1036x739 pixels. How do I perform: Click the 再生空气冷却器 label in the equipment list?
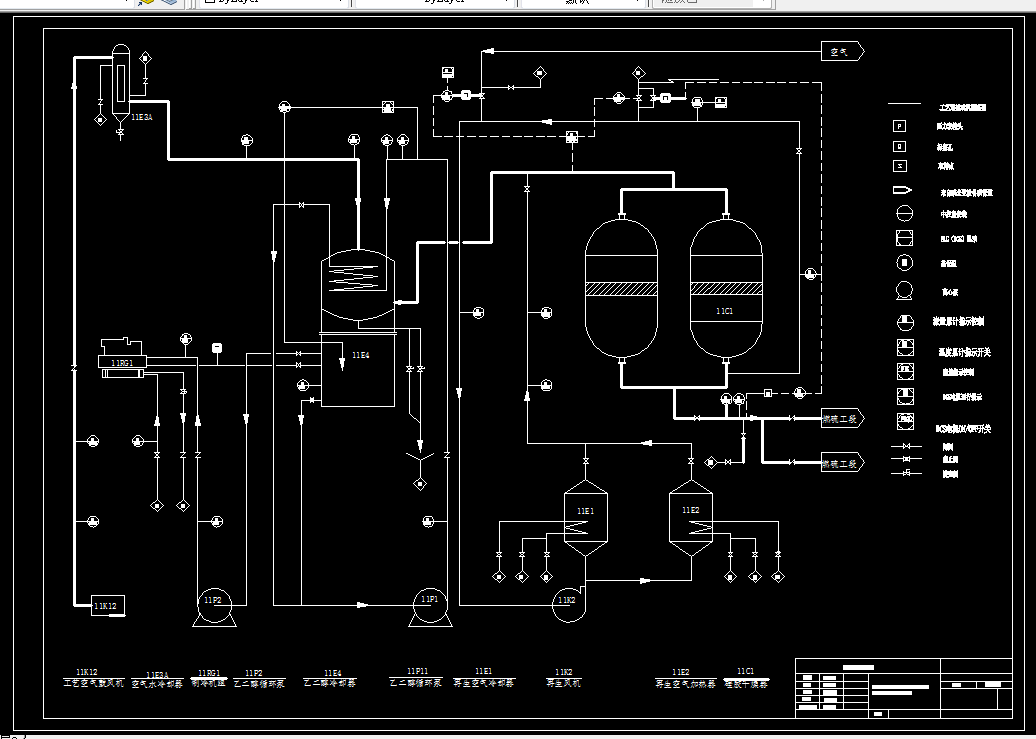(x=484, y=683)
